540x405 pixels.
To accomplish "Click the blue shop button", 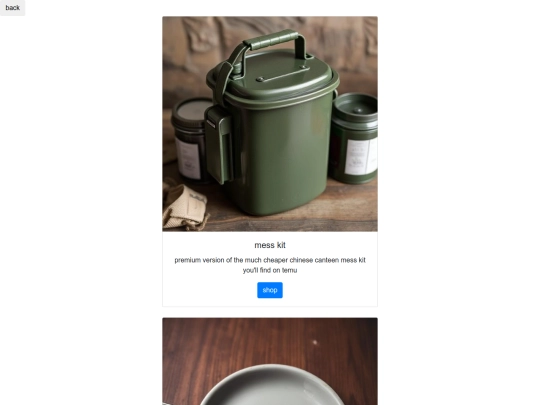I will pyautogui.click(x=270, y=290).
